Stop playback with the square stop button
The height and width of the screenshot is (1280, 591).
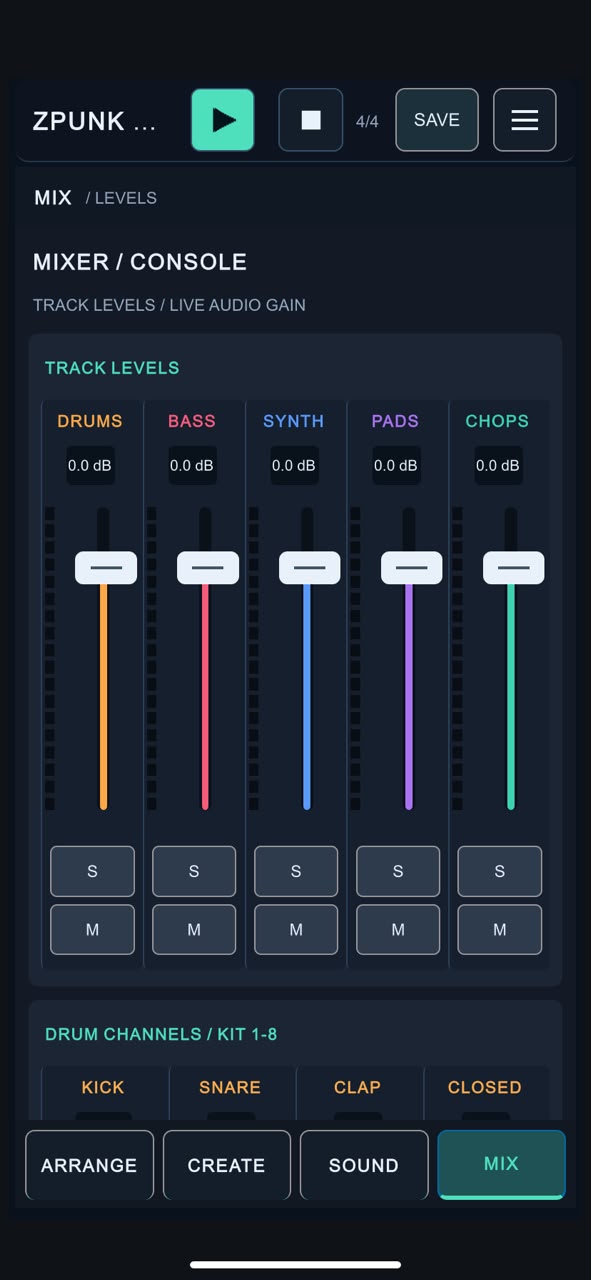pyautogui.click(x=311, y=120)
